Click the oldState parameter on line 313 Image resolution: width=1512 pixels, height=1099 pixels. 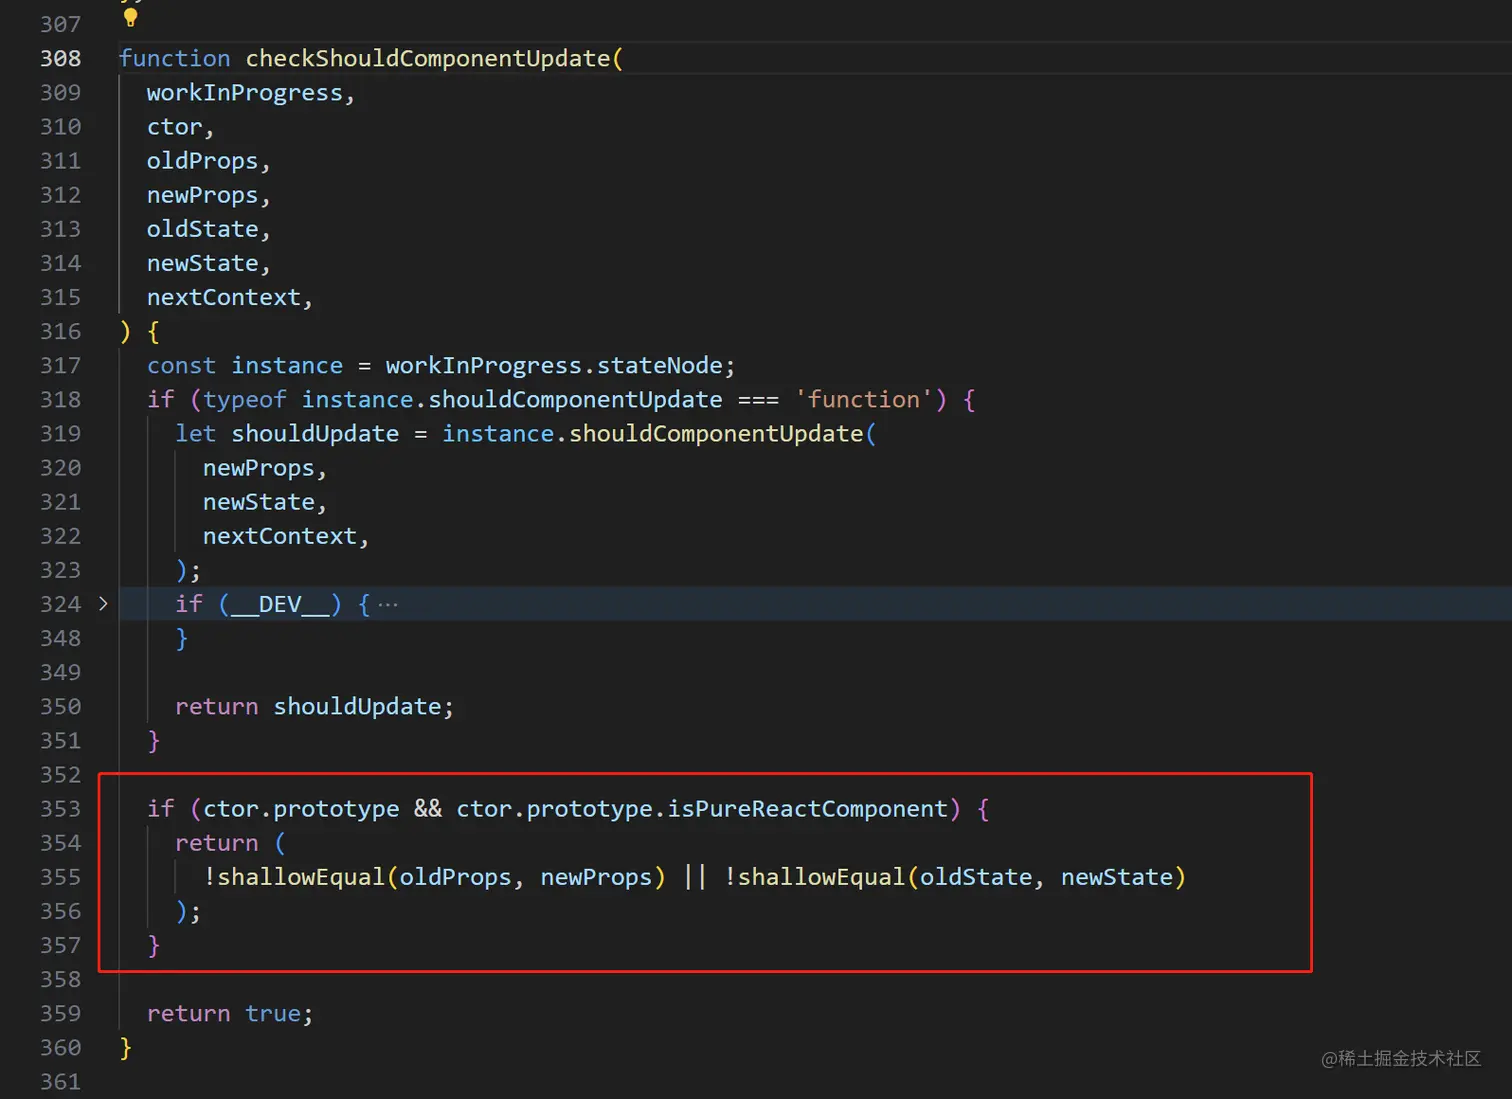[x=203, y=229]
